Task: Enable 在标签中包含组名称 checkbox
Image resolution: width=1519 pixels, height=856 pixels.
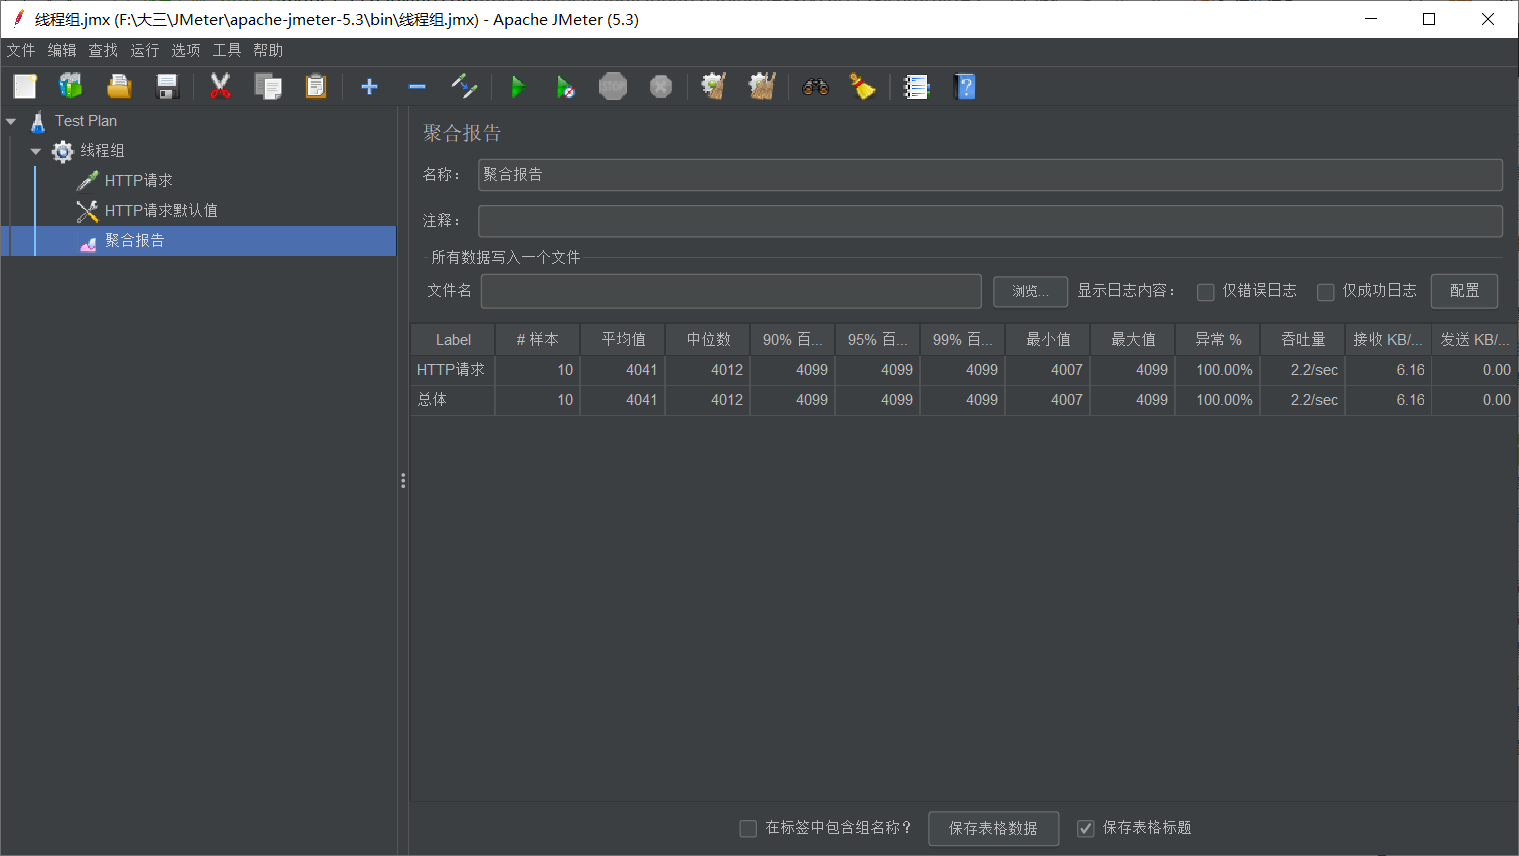Action: coord(748,829)
